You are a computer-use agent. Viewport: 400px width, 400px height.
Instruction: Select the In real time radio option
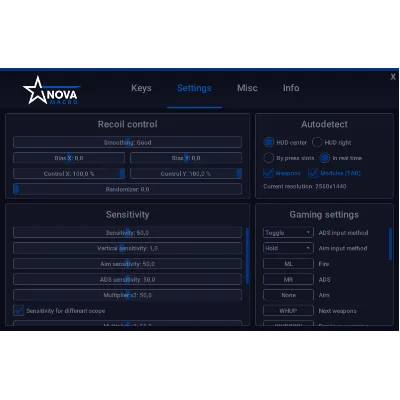click(324, 158)
